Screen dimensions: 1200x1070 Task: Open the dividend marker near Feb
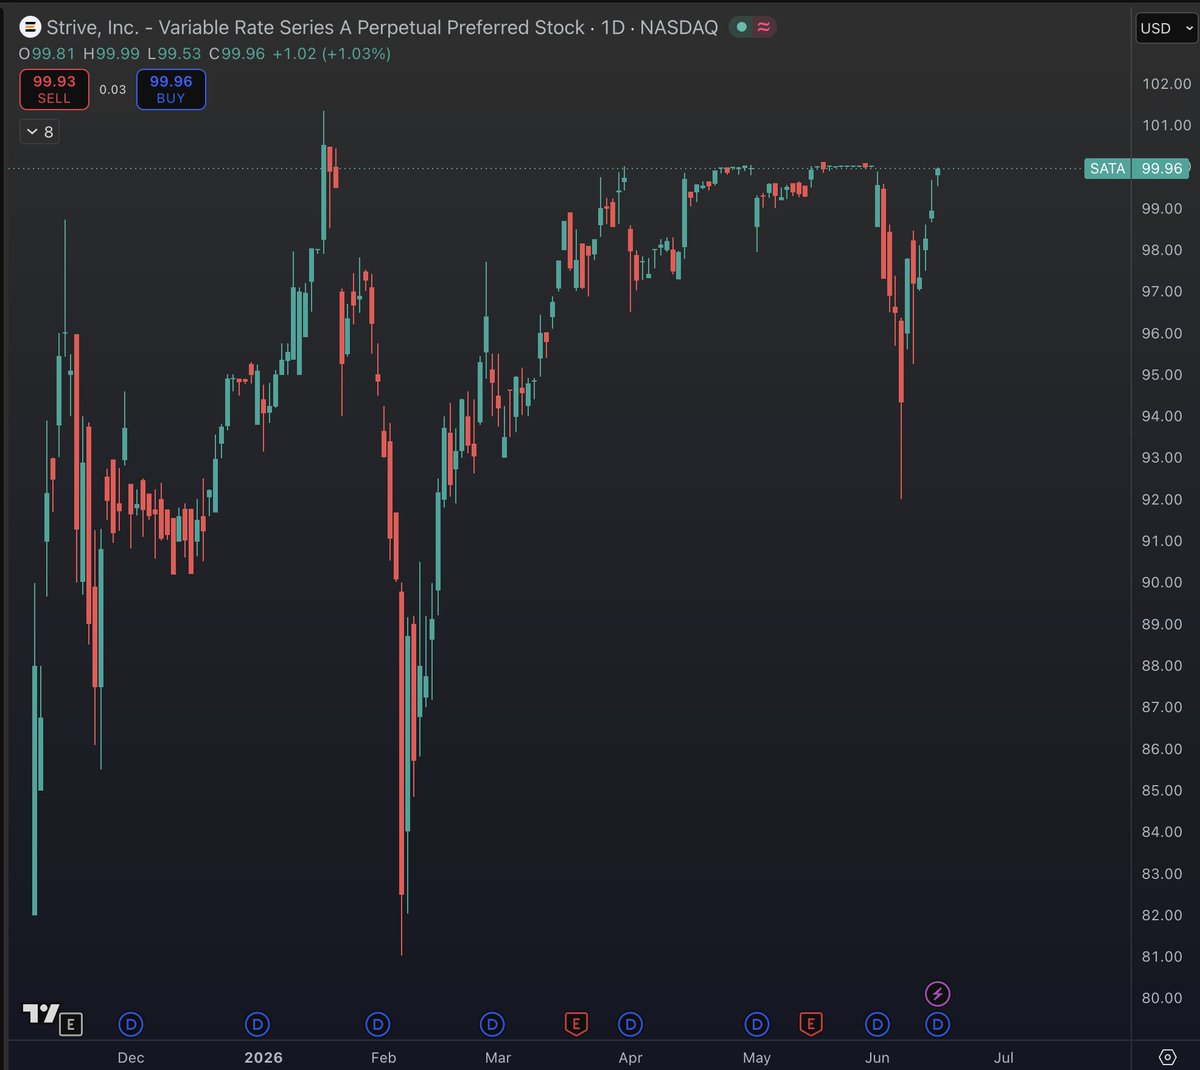[377, 1024]
